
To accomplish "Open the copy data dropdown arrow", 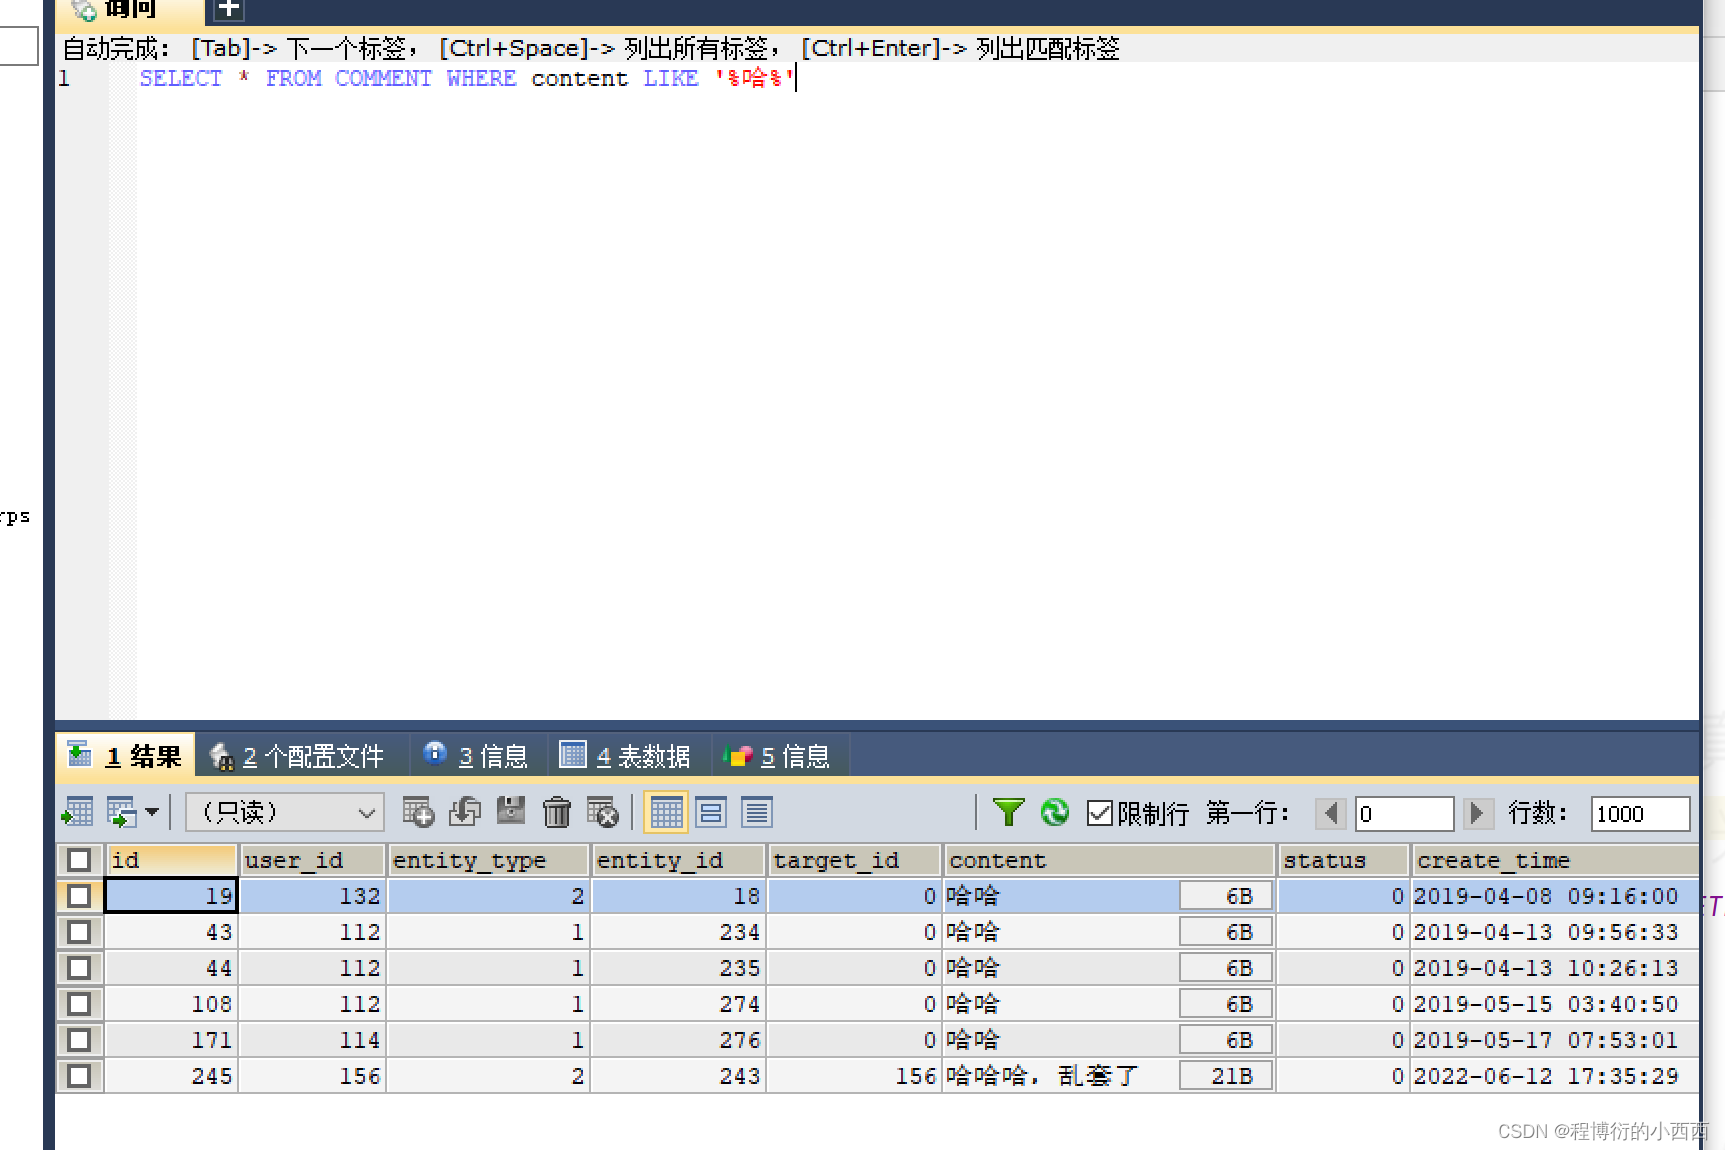I will (152, 812).
